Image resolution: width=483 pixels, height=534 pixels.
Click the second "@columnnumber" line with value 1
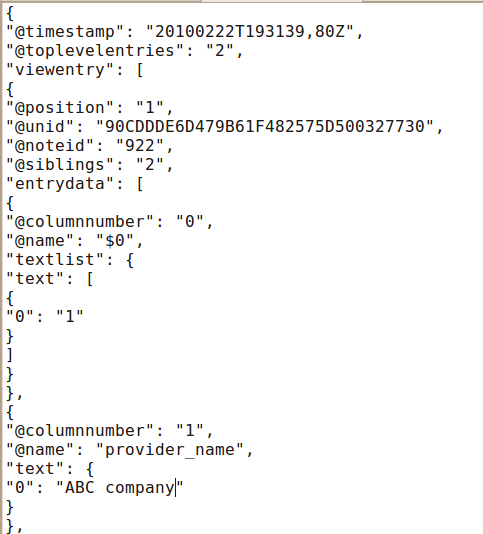(x=110, y=431)
